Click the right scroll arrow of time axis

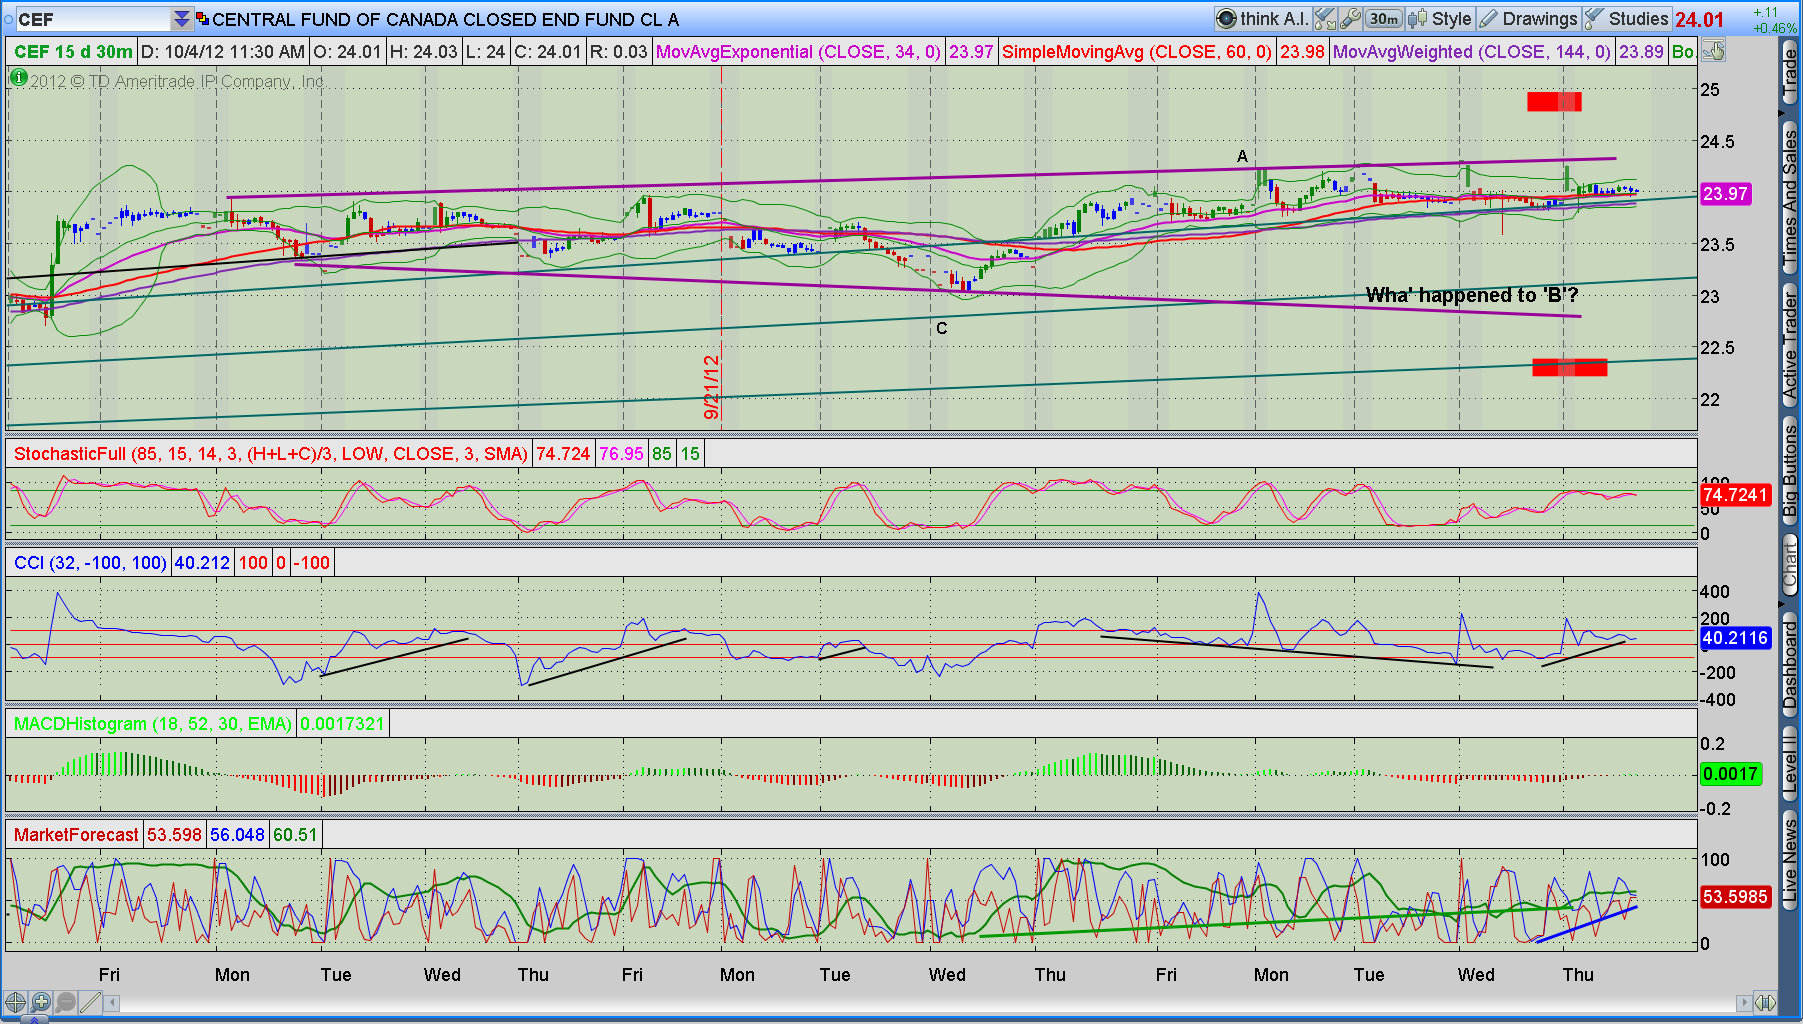pos(1744,1002)
